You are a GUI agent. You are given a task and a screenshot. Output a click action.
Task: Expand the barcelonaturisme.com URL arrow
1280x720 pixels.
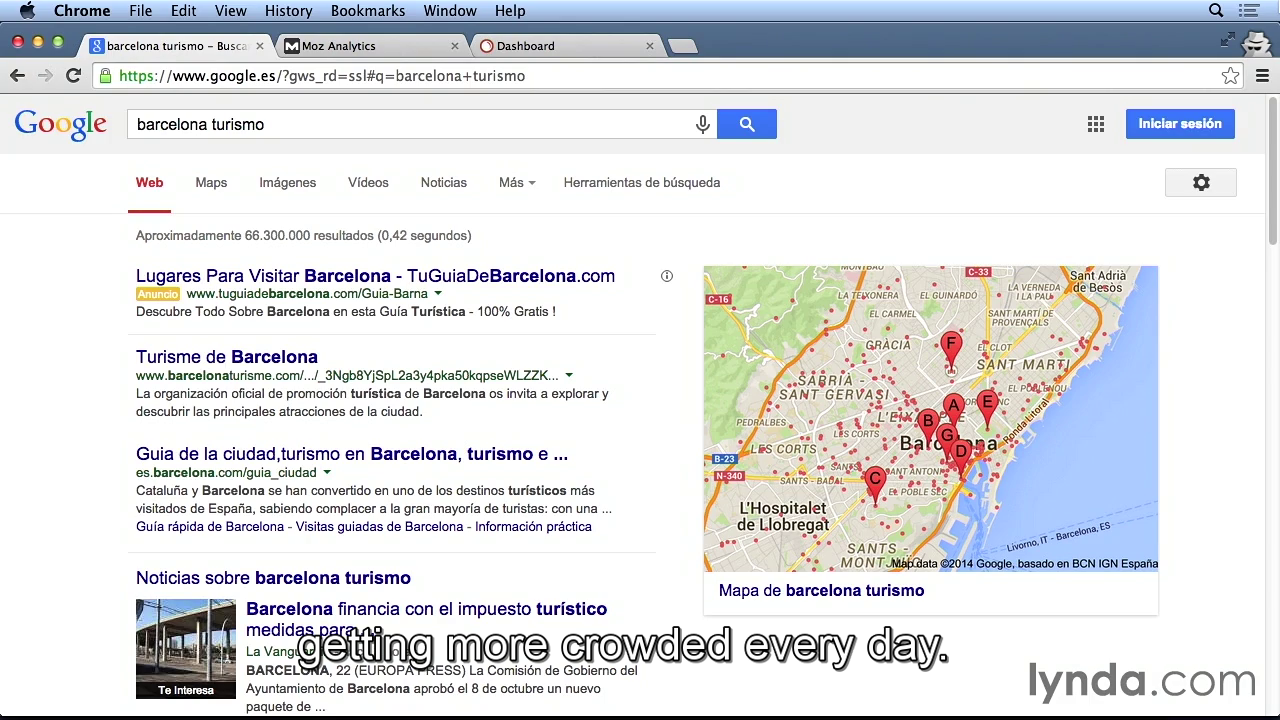click(x=569, y=376)
